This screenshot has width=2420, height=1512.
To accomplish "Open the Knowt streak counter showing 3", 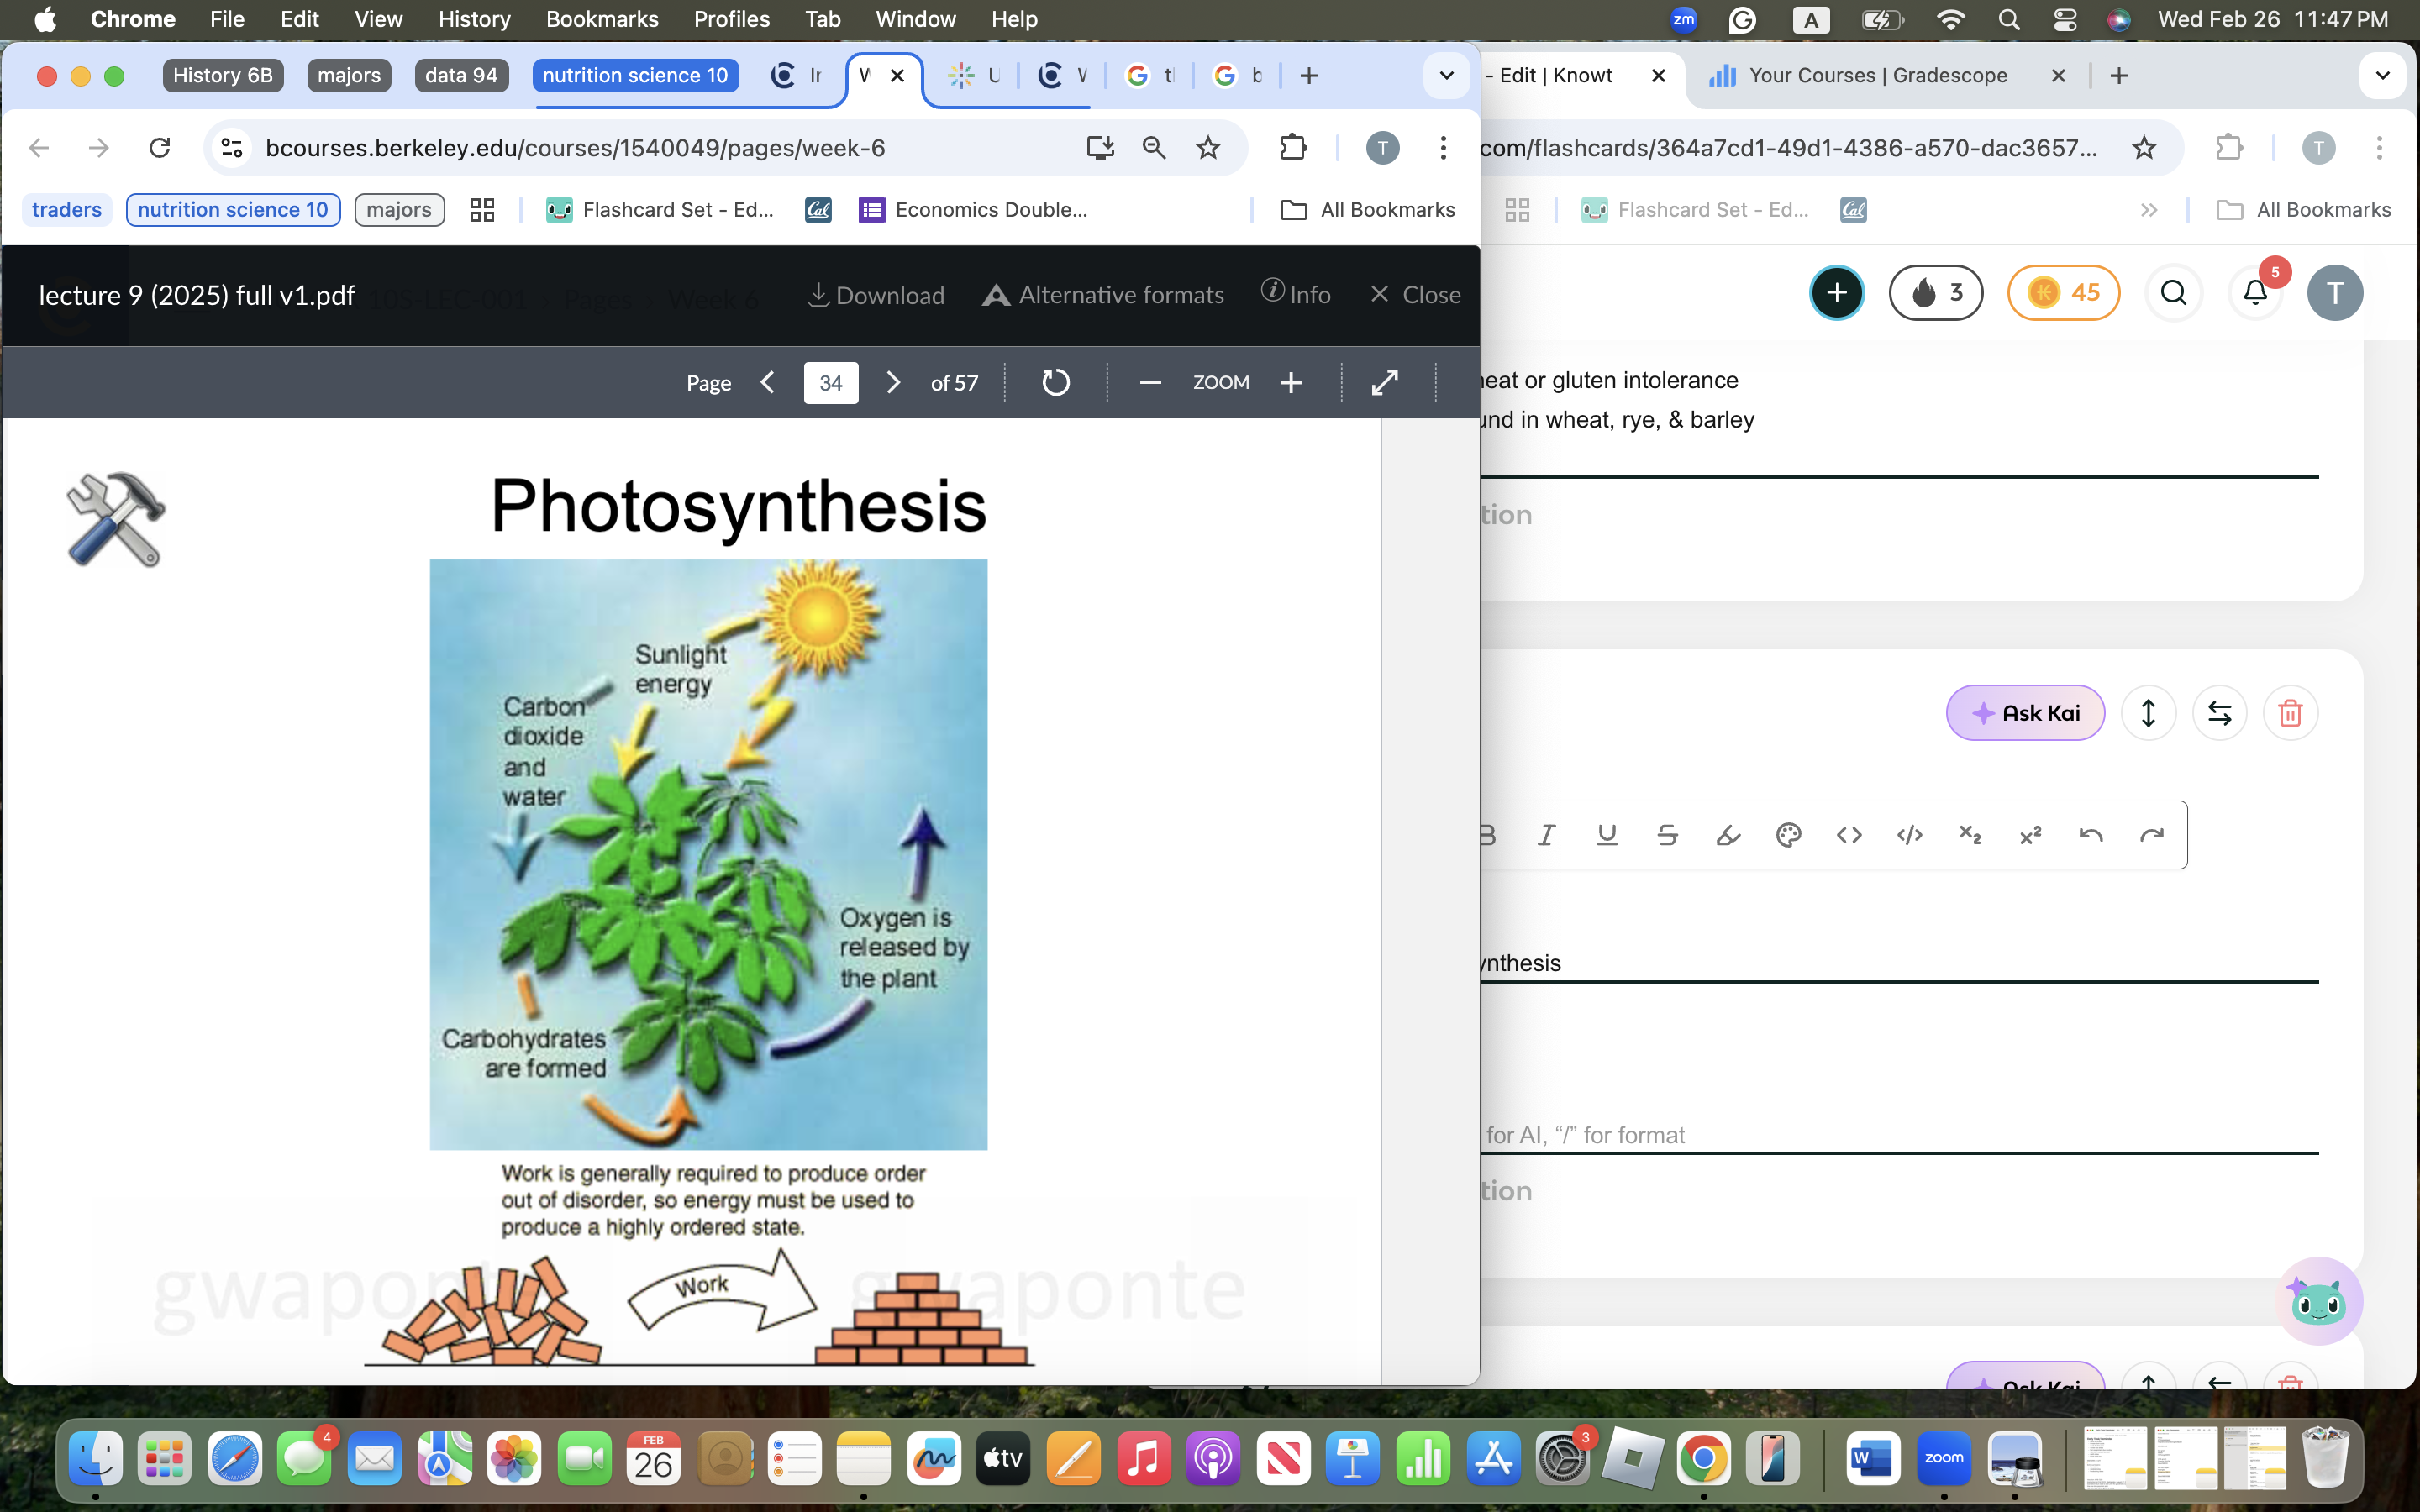I will (1935, 293).
